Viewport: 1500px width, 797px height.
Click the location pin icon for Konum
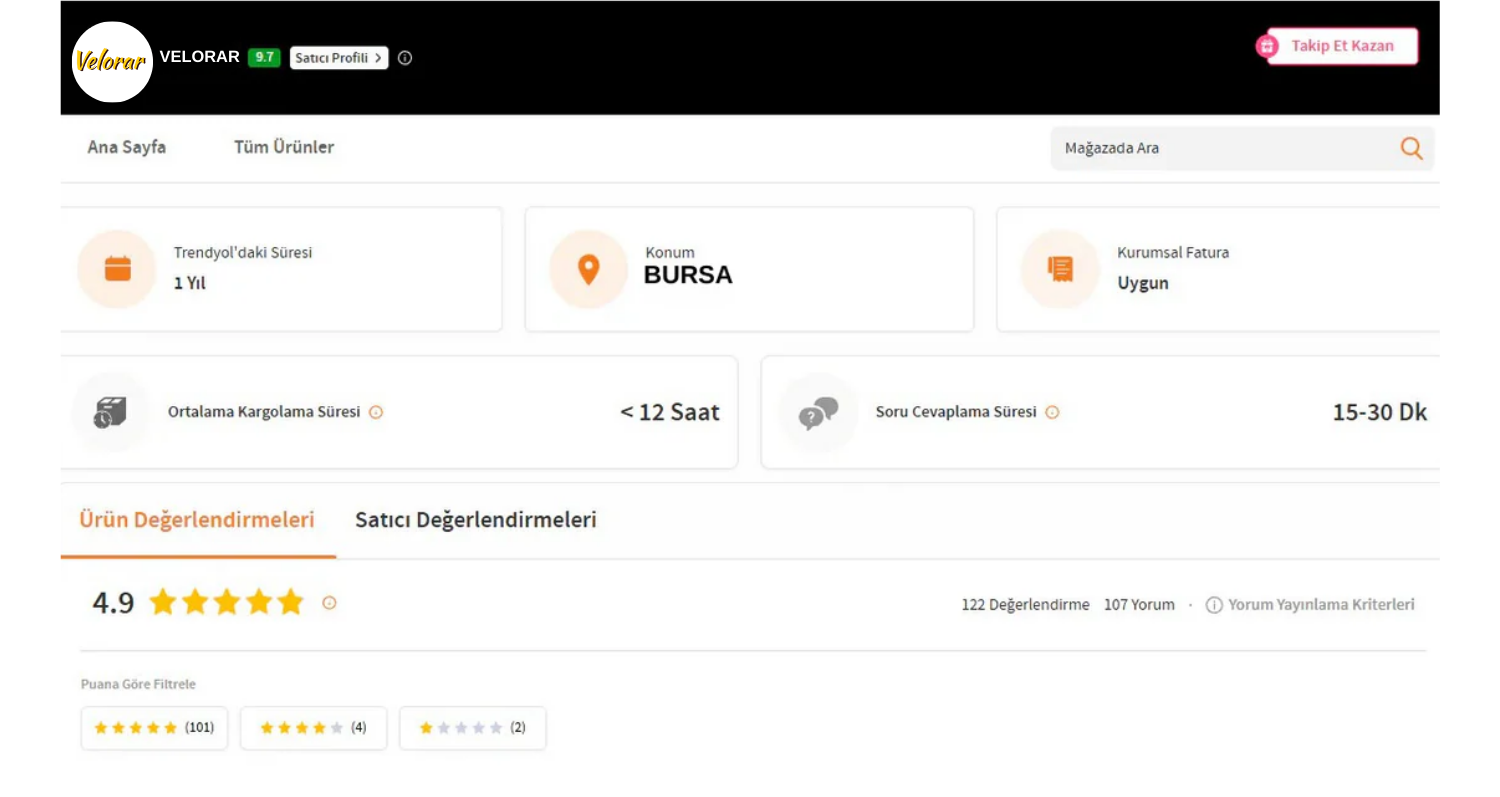(589, 269)
